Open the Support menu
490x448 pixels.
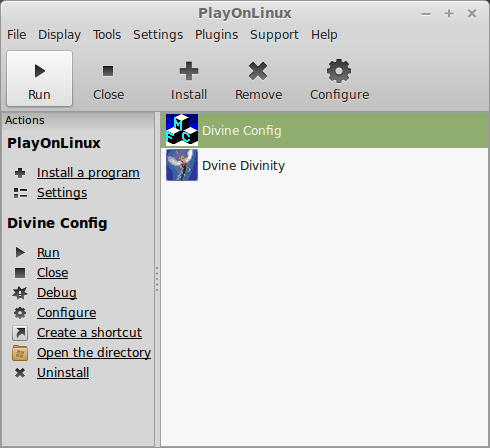click(x=274, y=35)
